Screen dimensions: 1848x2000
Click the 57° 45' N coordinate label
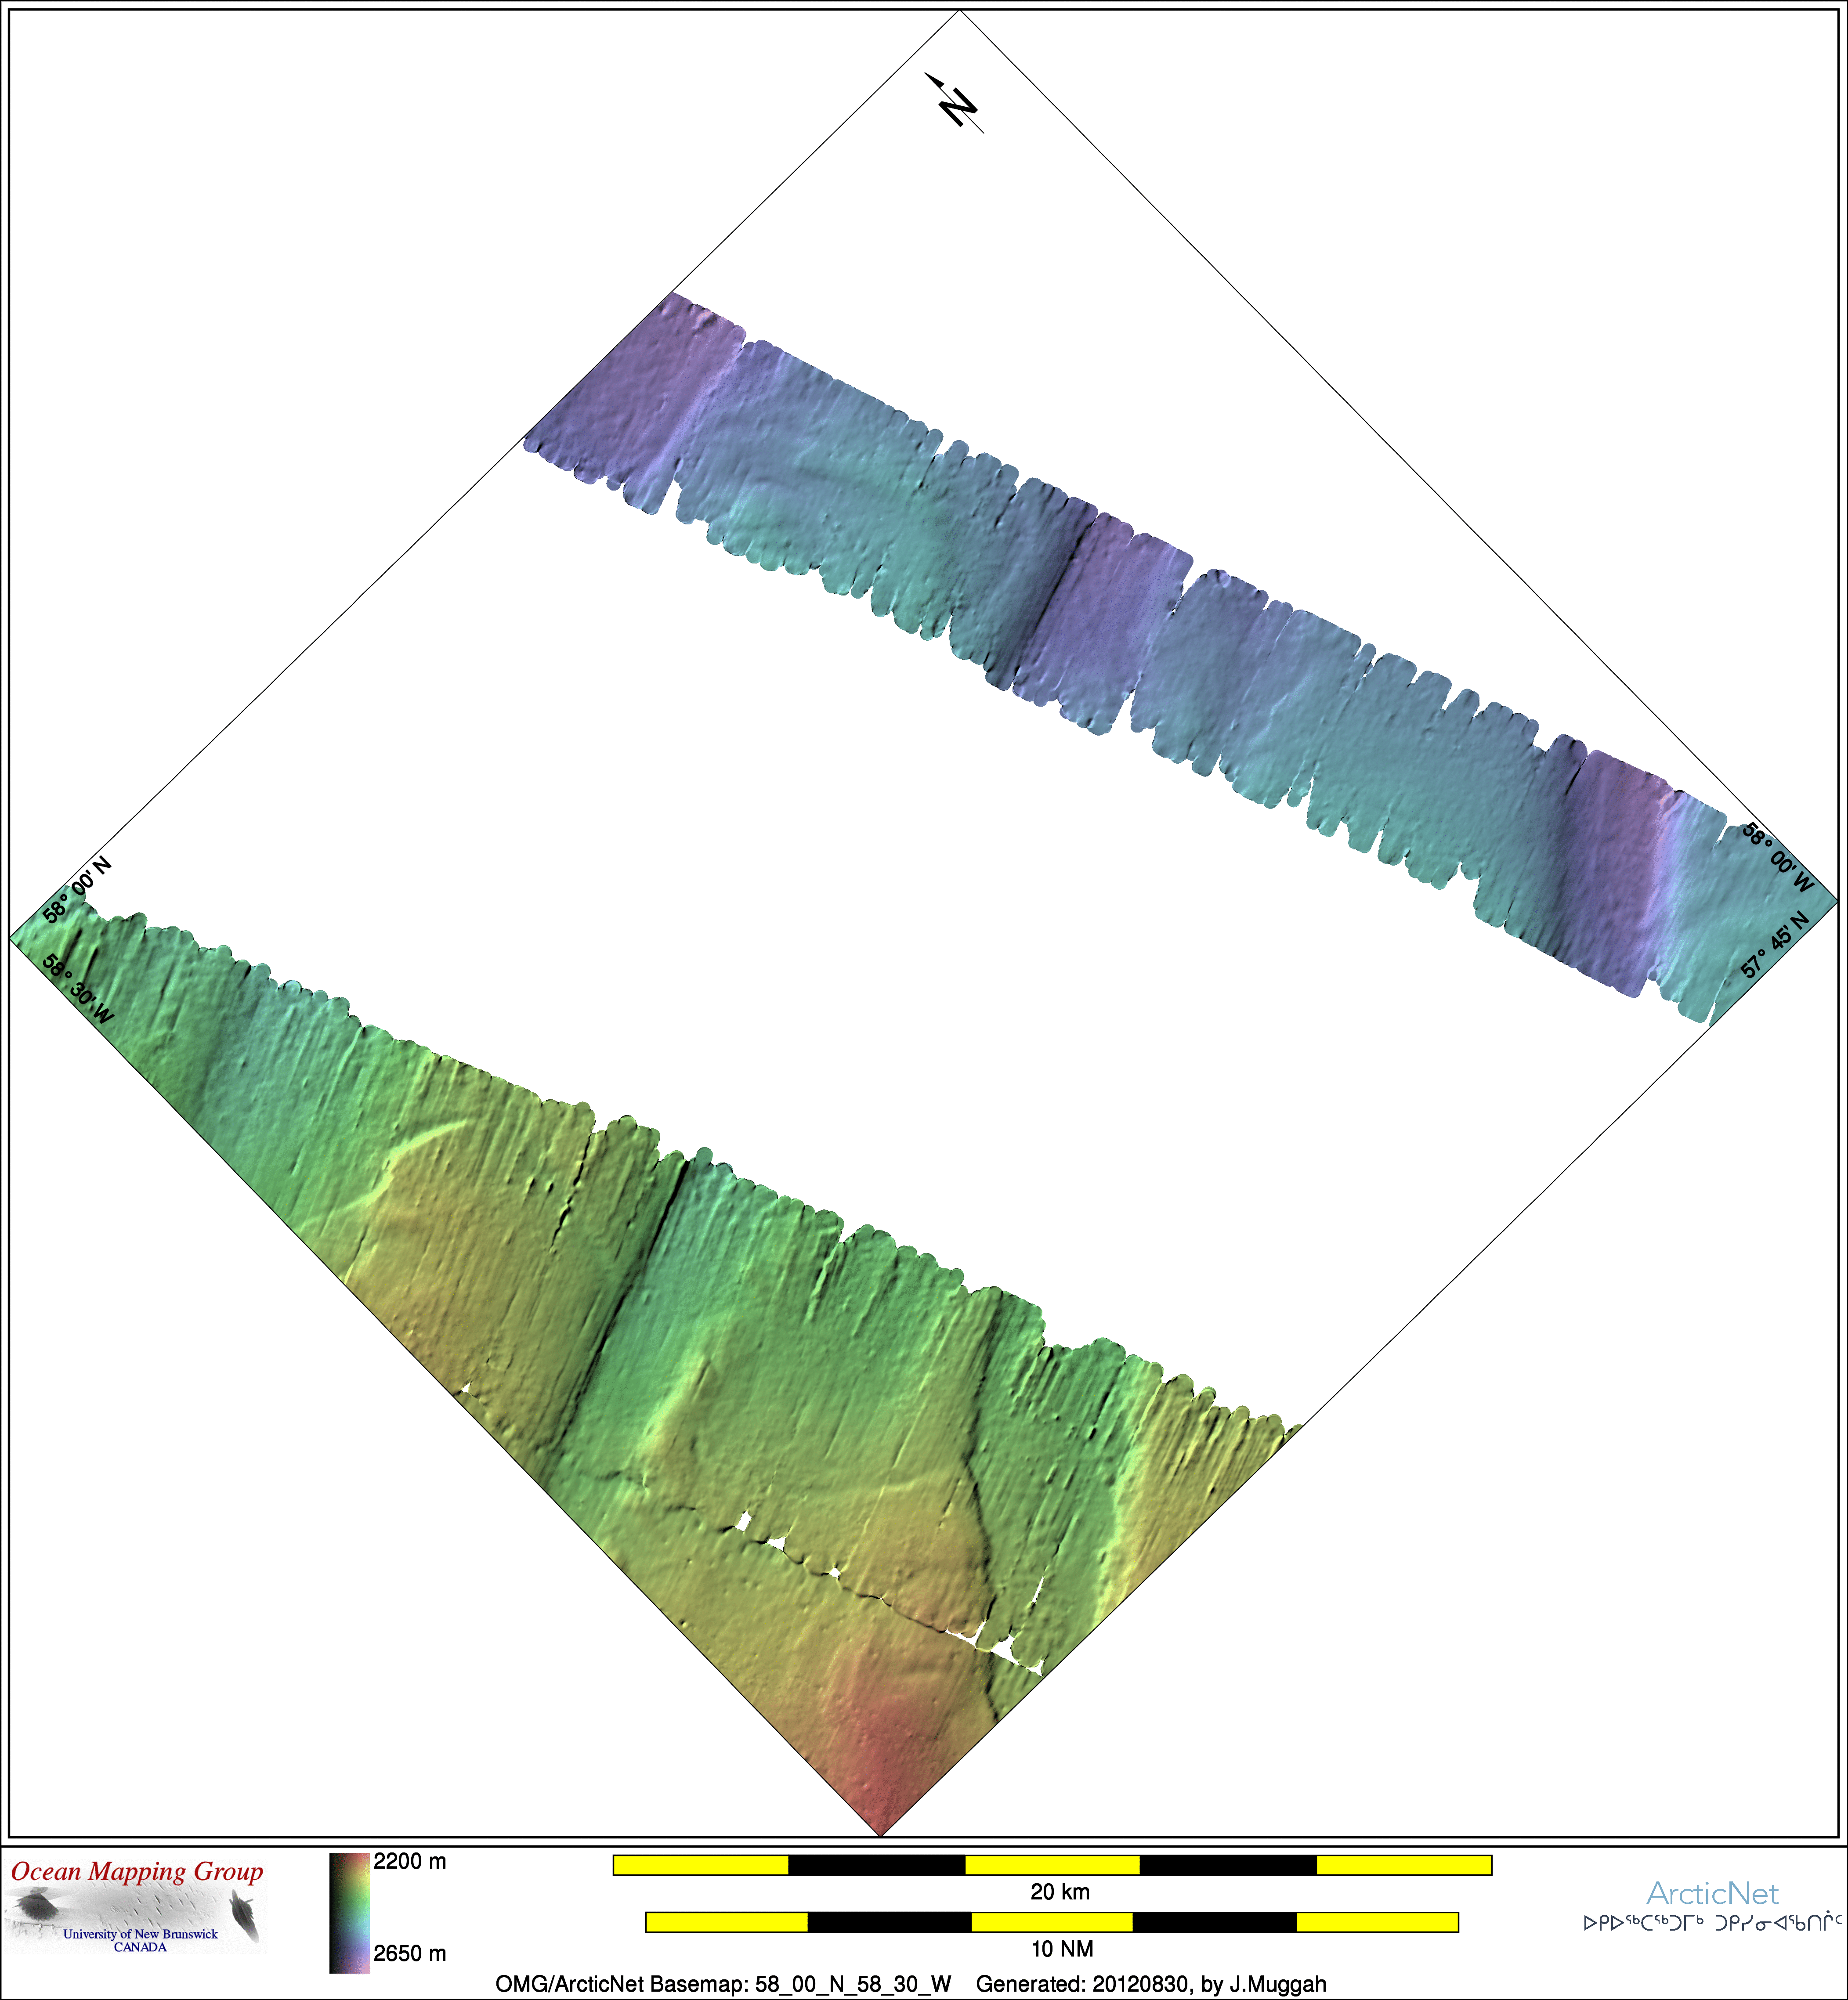[x=1775, y=945]
